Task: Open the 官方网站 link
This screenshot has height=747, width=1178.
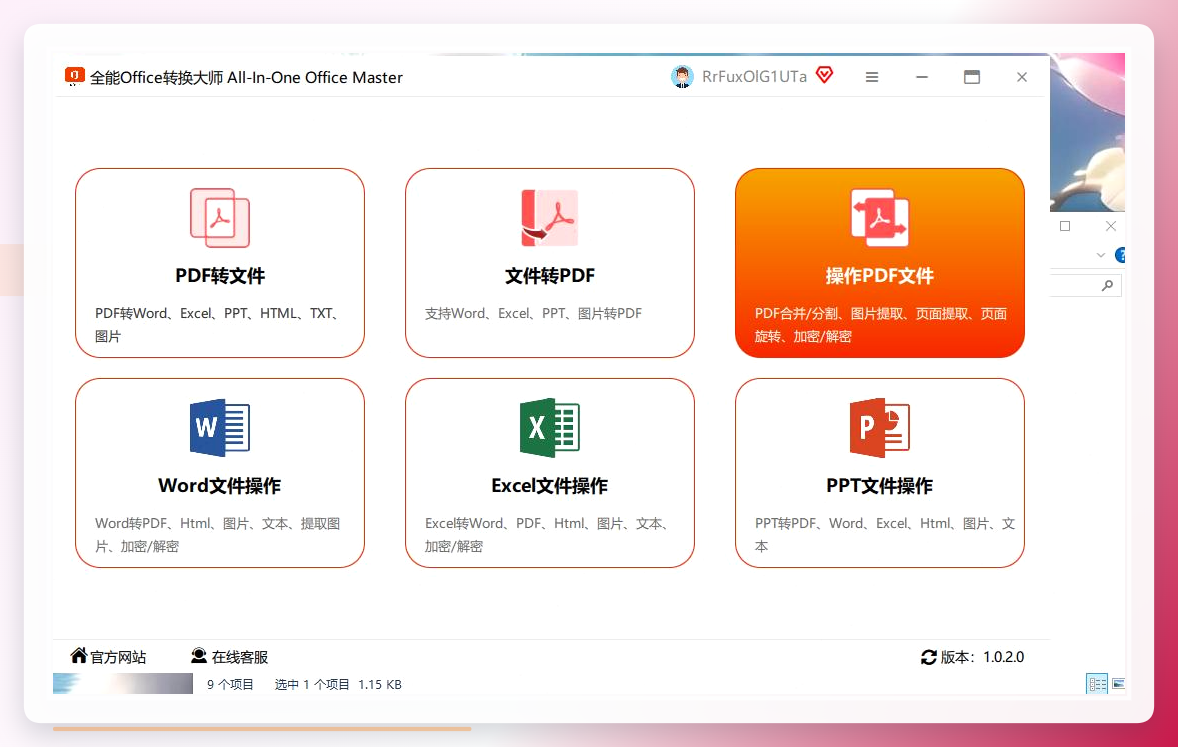Action: (x=108, y=656)
